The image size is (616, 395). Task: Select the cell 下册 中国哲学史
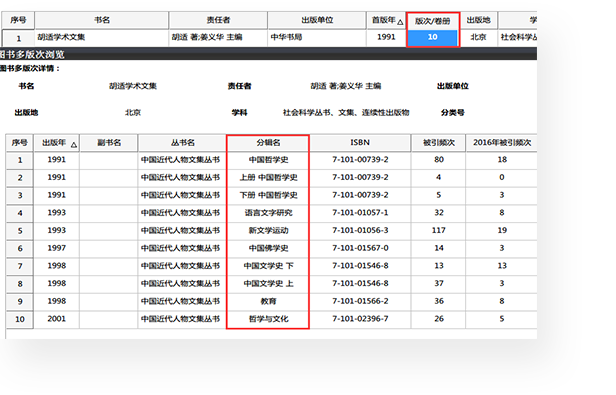[x=268, y=196]
